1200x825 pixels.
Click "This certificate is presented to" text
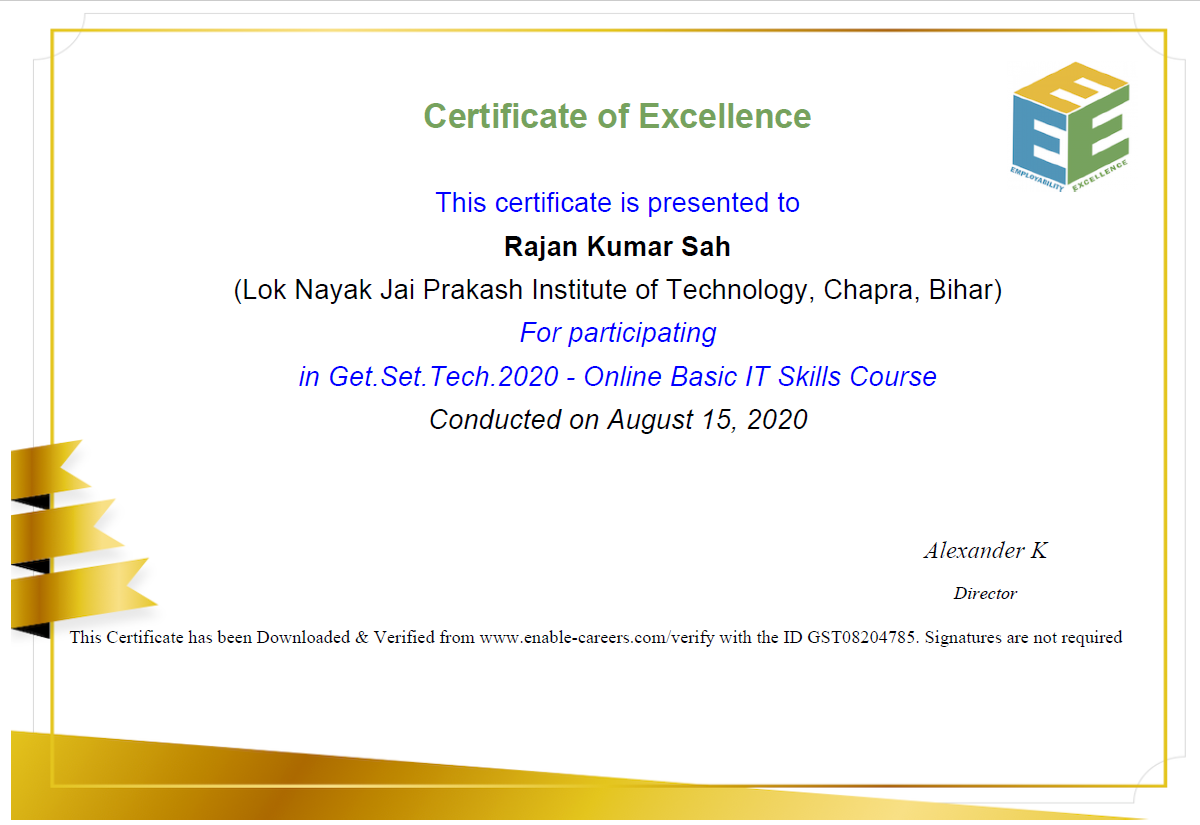tap(617, 203)
